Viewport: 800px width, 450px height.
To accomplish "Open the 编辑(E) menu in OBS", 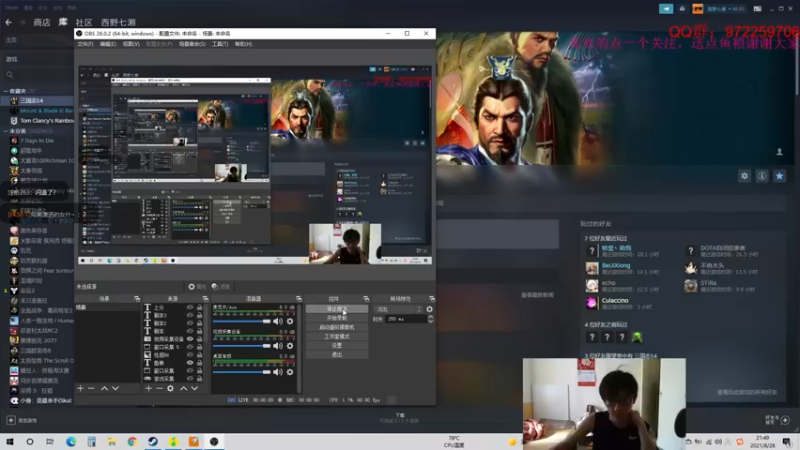I will click(108, 44).
